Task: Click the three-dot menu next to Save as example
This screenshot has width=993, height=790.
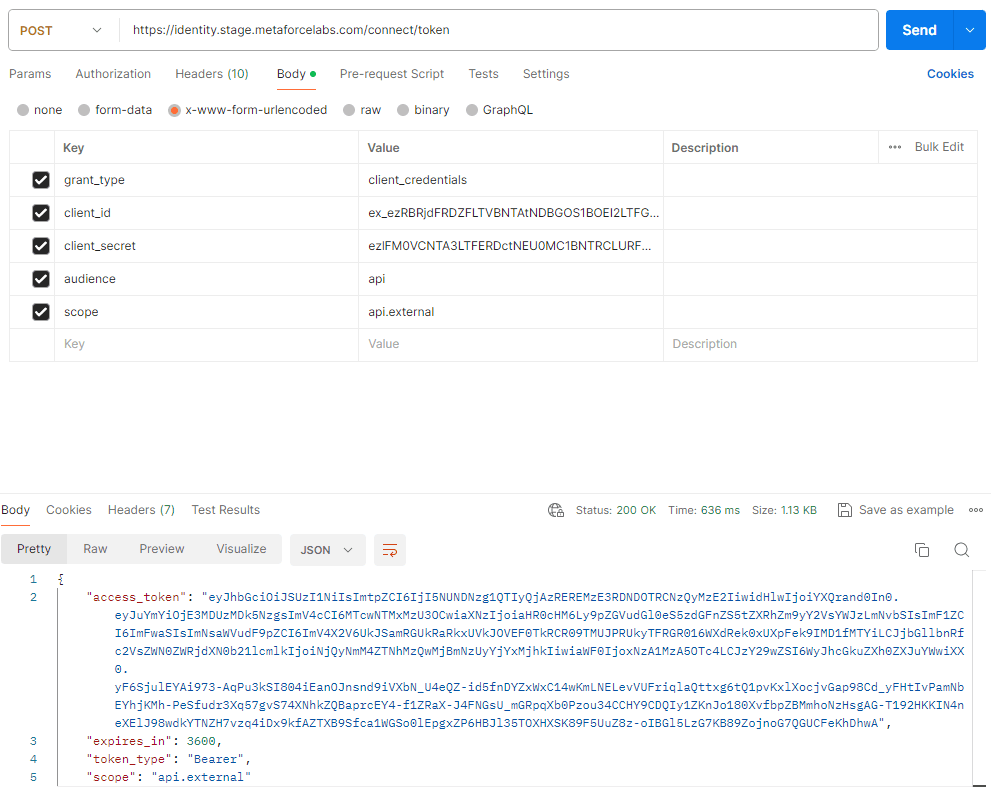Action: [x=975, y=509]
